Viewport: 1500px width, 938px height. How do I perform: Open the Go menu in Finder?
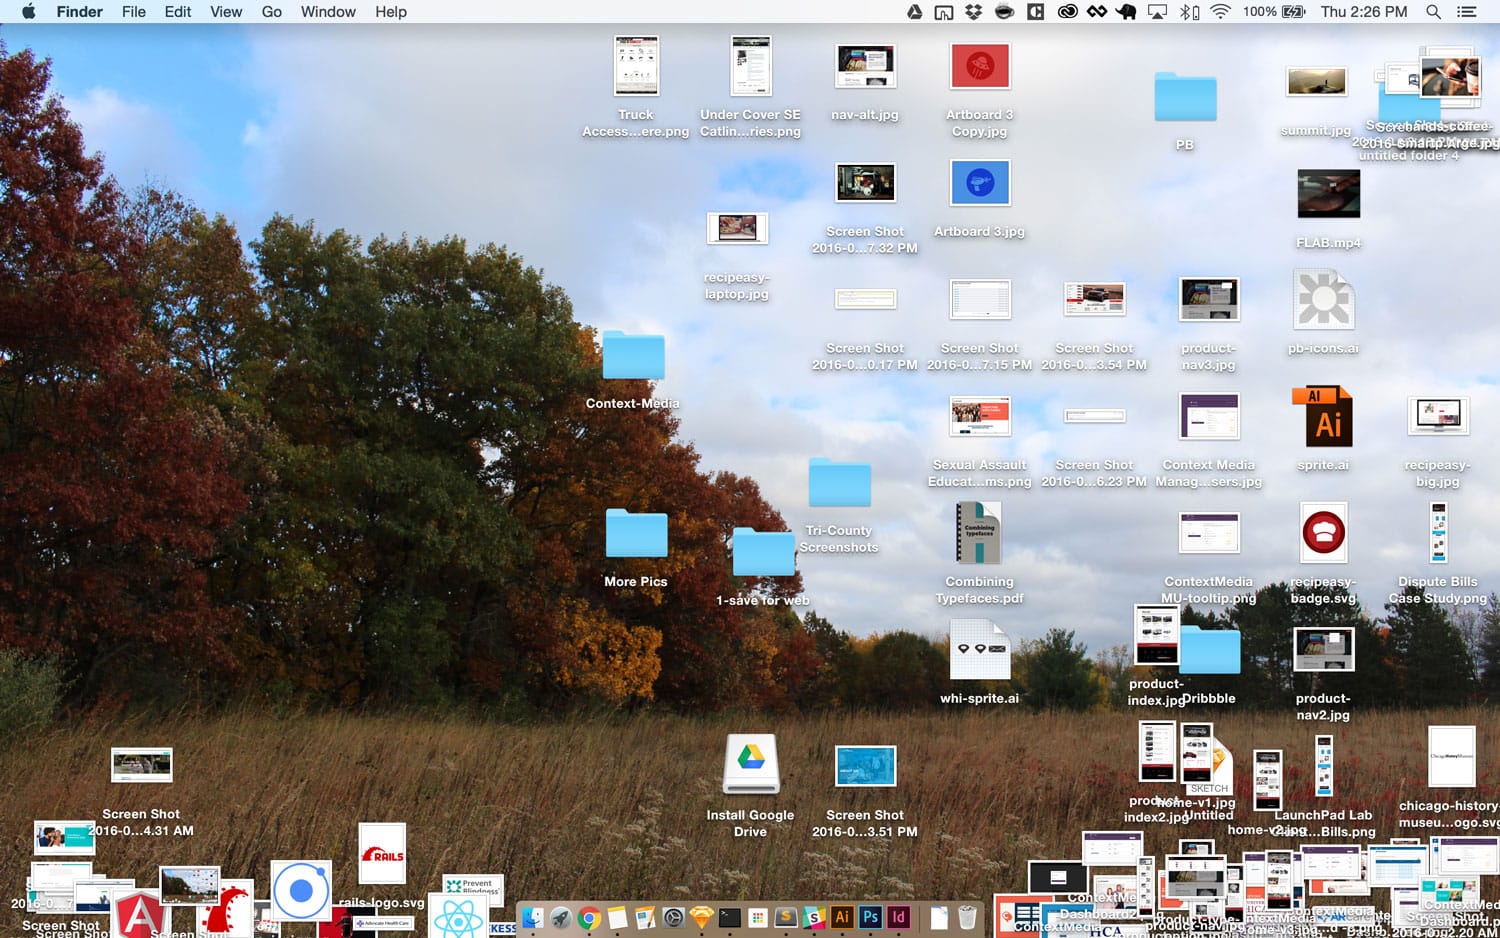pyautogui.click(x=271, y=12)
